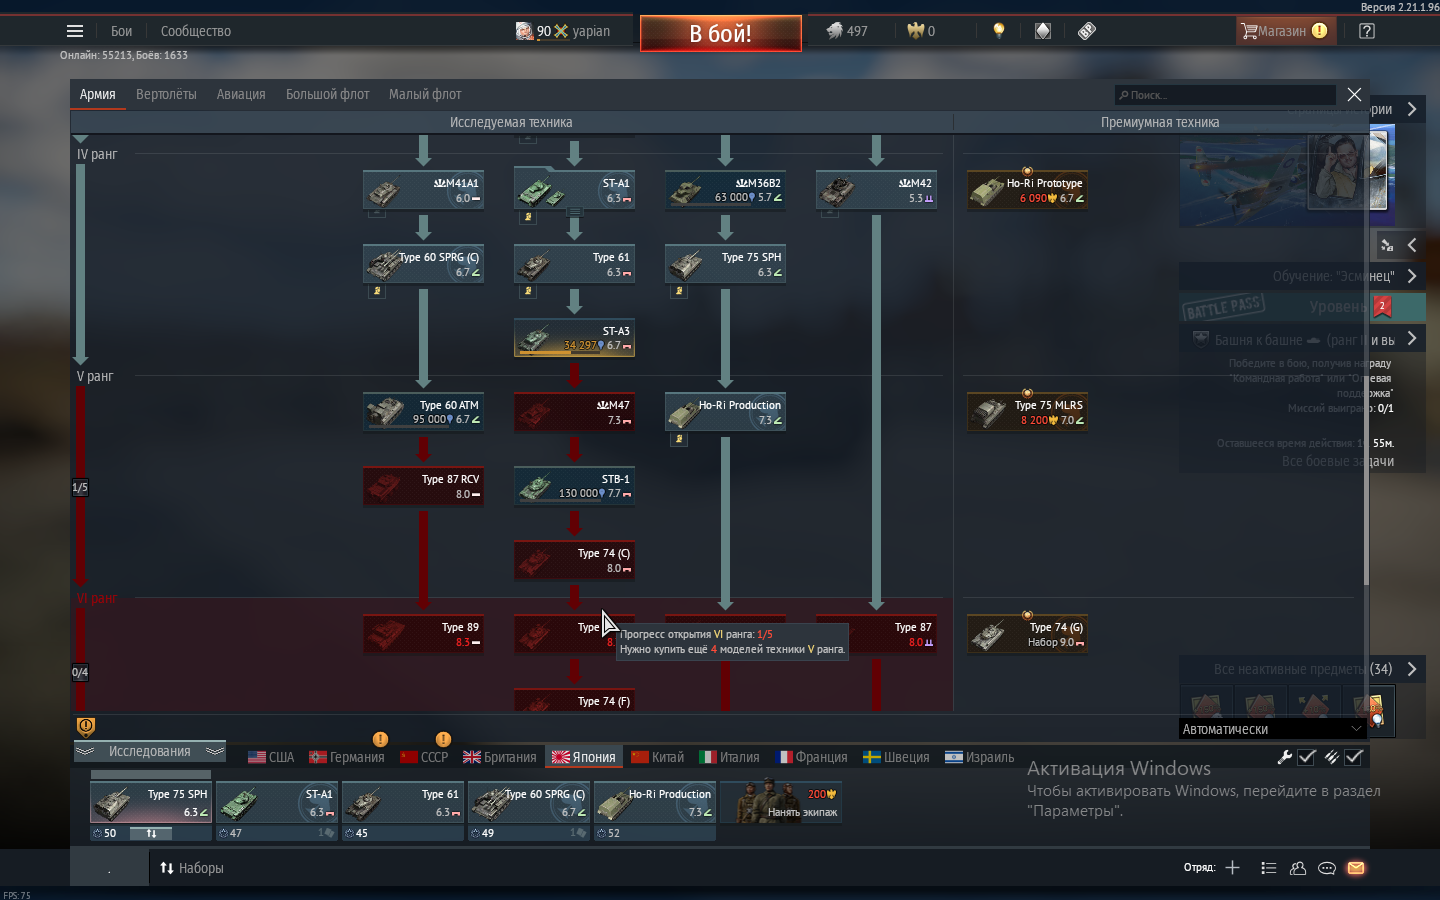The height and width of the screenshot is (900, 1440).
Task: Open the chat bubble icon
Action: (1327, 868)
